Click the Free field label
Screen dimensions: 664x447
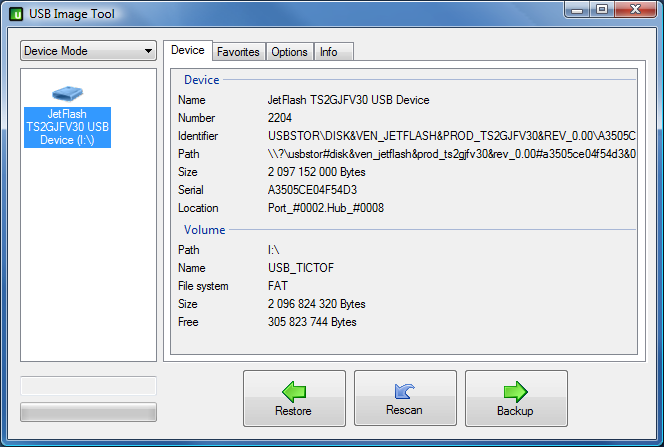pyautogui.click(x=188, y=322)
